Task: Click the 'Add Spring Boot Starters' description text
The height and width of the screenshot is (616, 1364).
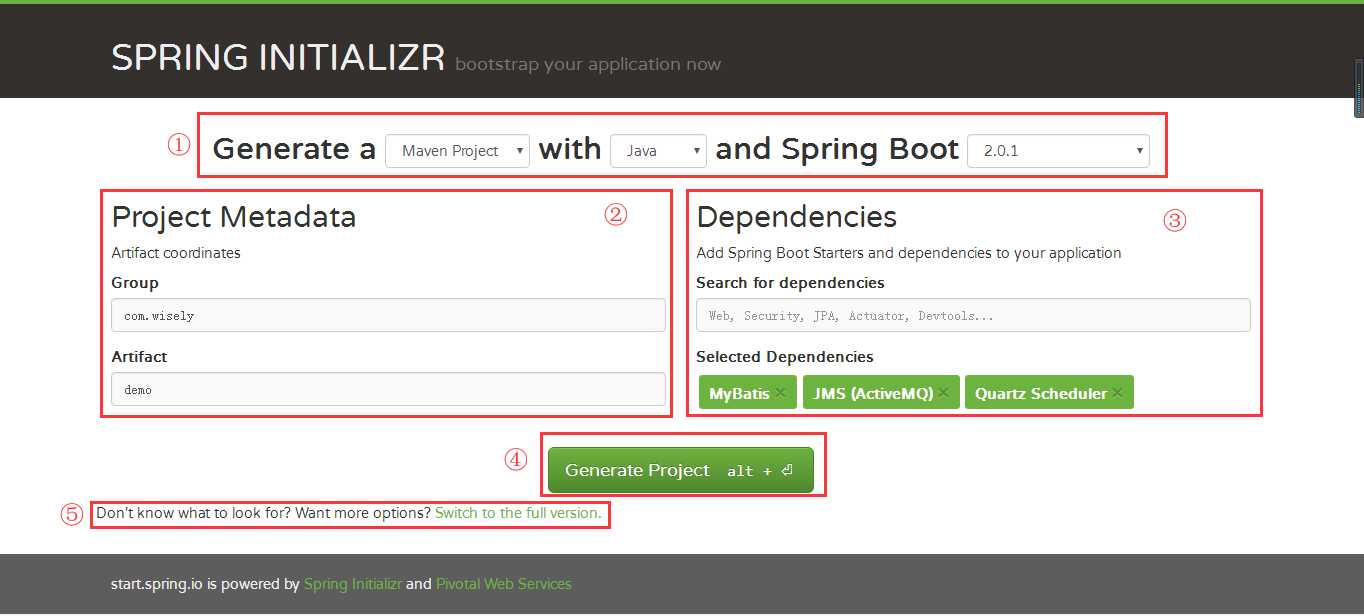Action: [x=909, y=253]
